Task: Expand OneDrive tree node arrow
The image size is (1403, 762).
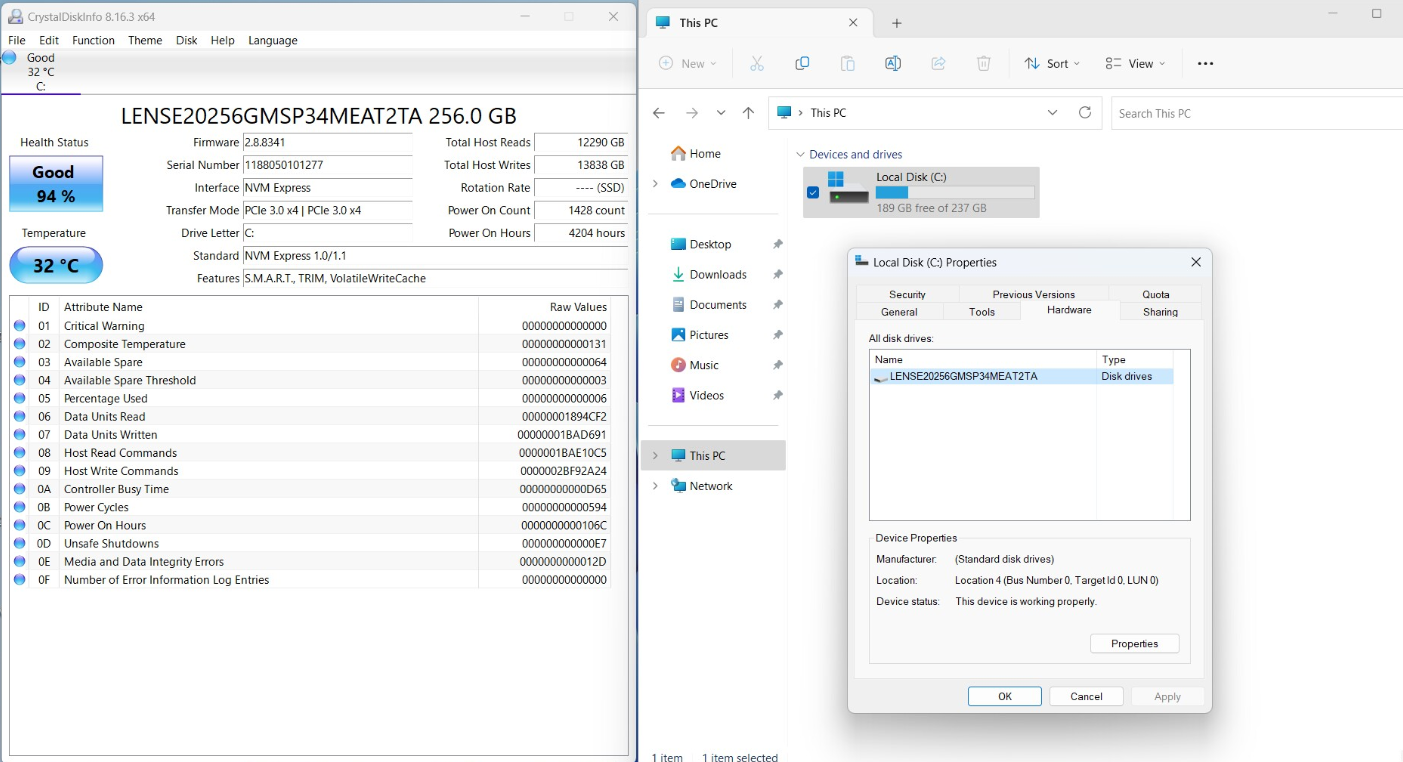Action: [x=655, y=183]
